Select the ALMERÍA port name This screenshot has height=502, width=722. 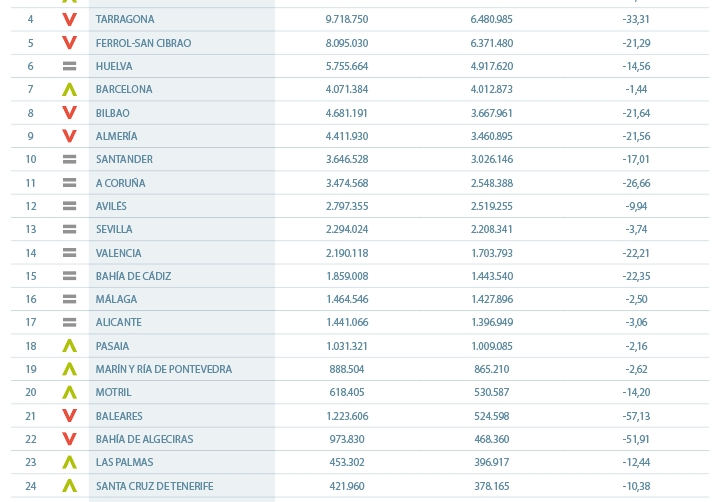click(116, 136)
